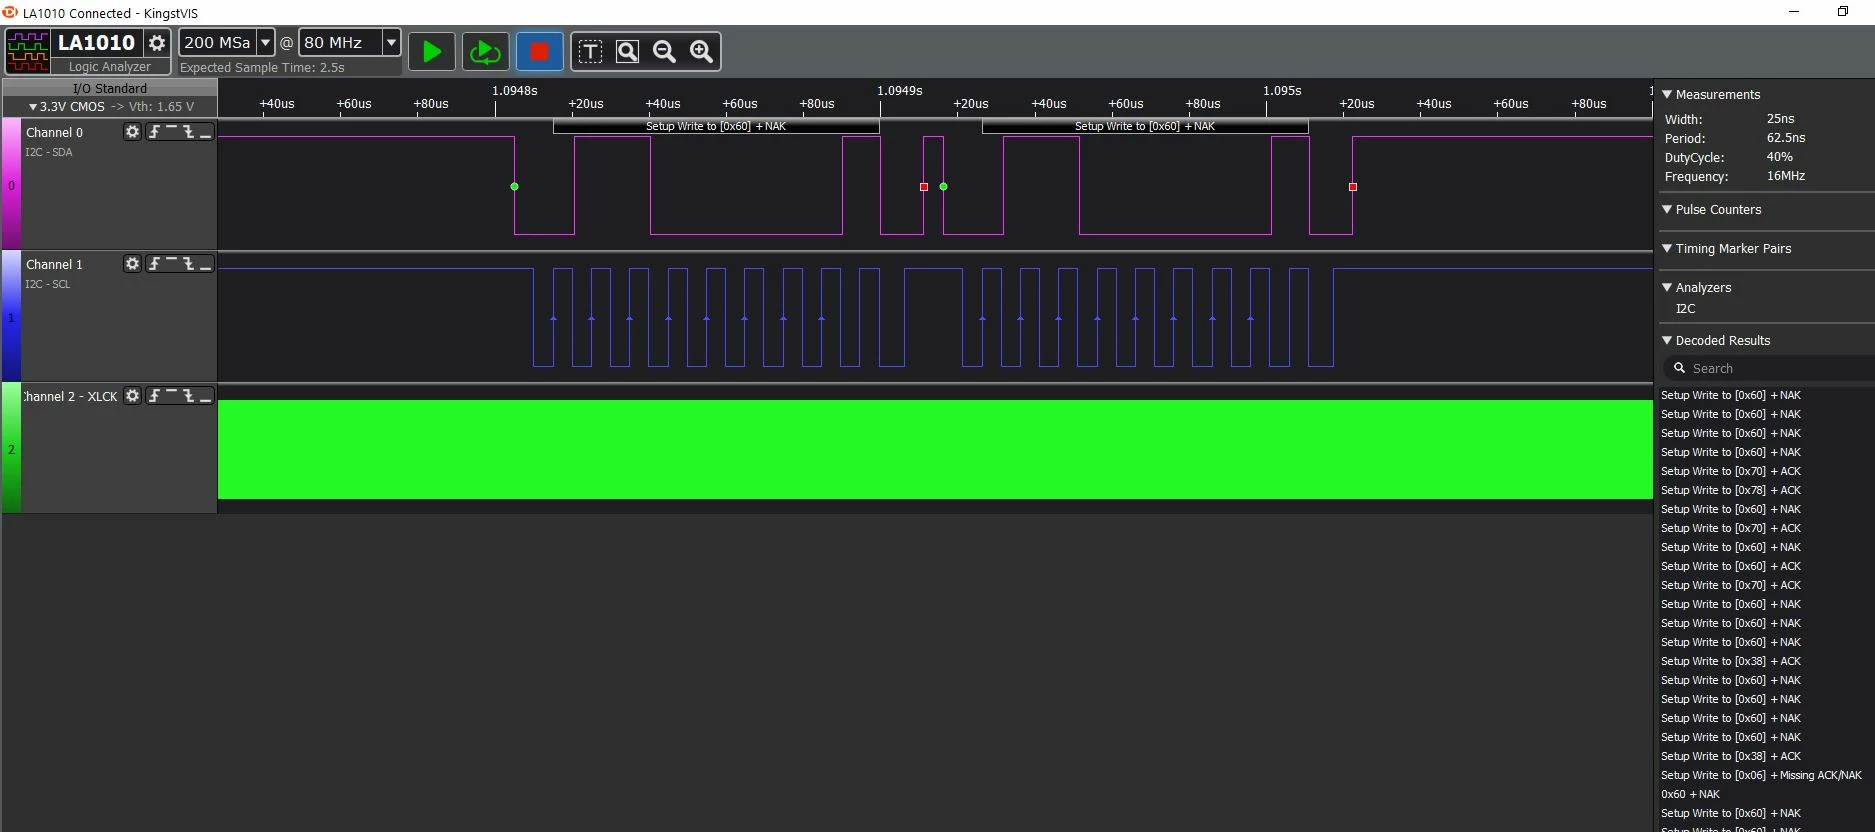The image size is (1875, 832).
Task: Activate the timing marker T tool
Action: pyautogui.click(x=590, y=51)
